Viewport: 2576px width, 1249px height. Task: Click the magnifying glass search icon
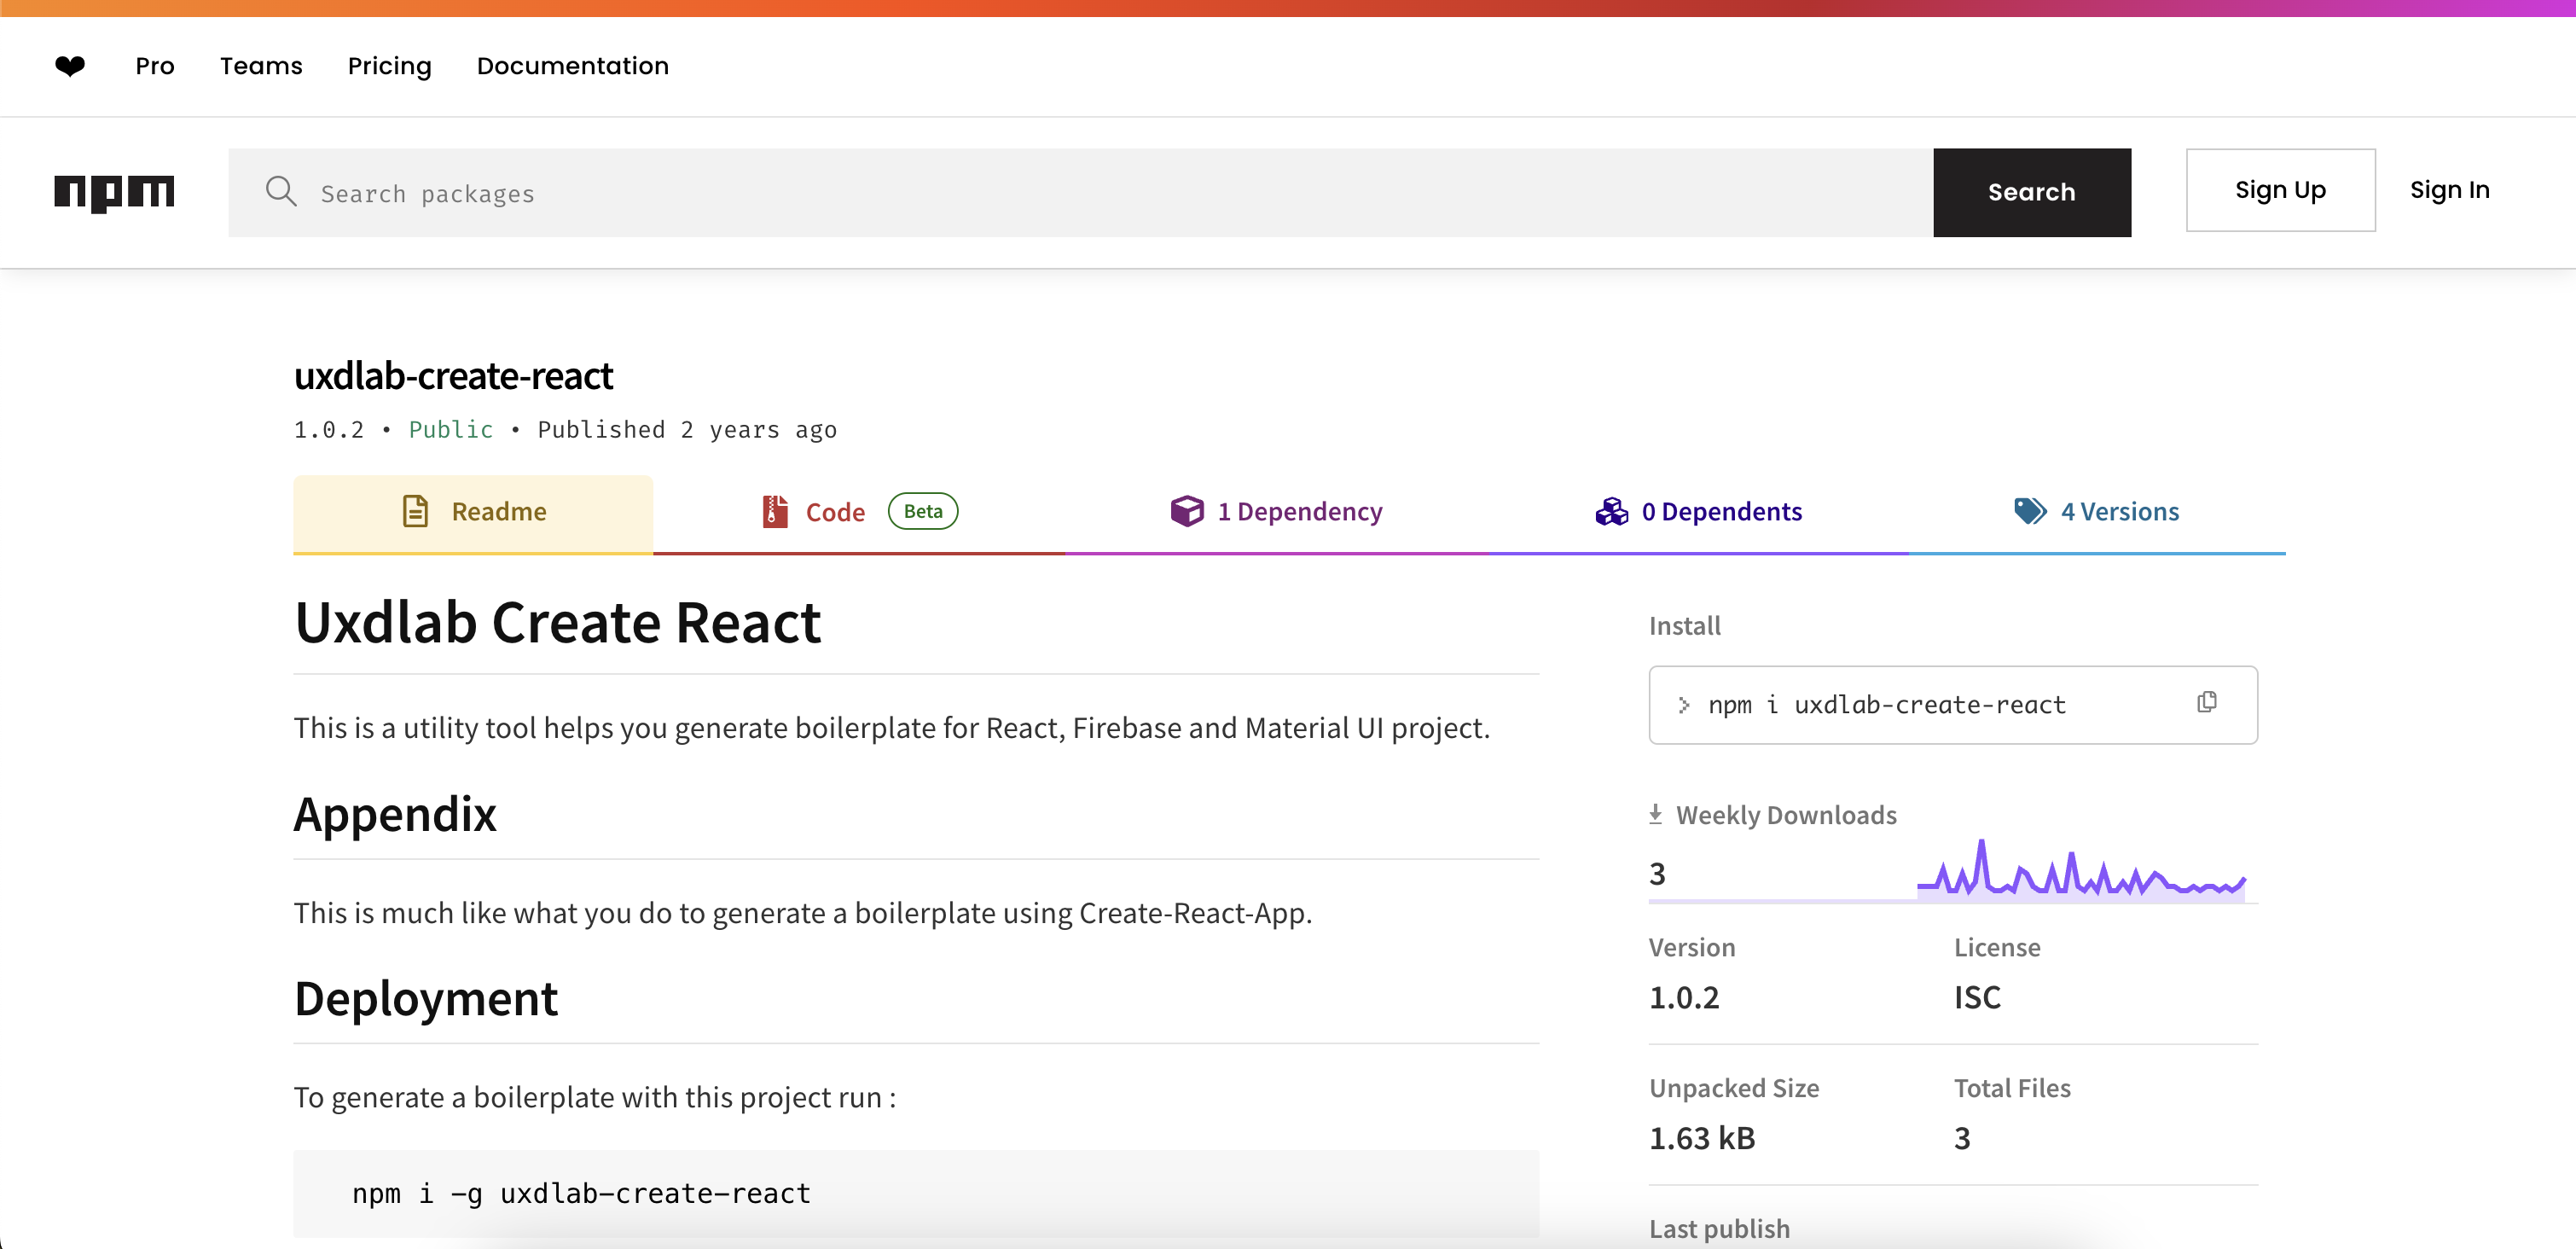[x=281, y=192]
